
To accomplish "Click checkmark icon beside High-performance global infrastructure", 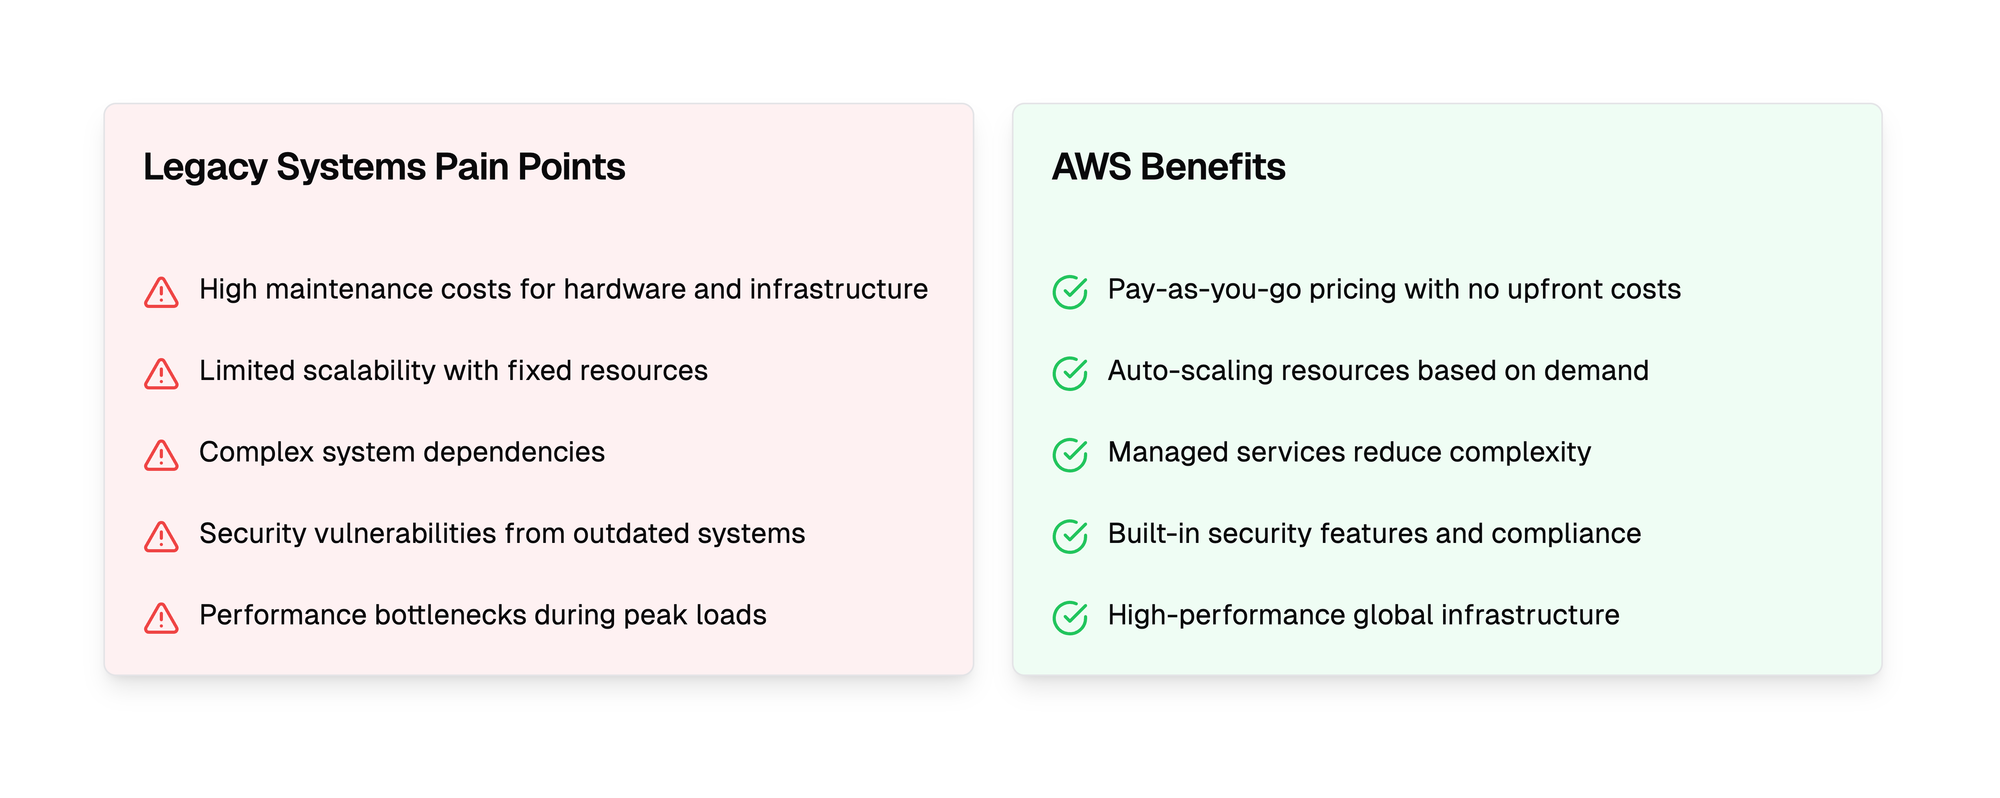I will (x=1070, y=618).
